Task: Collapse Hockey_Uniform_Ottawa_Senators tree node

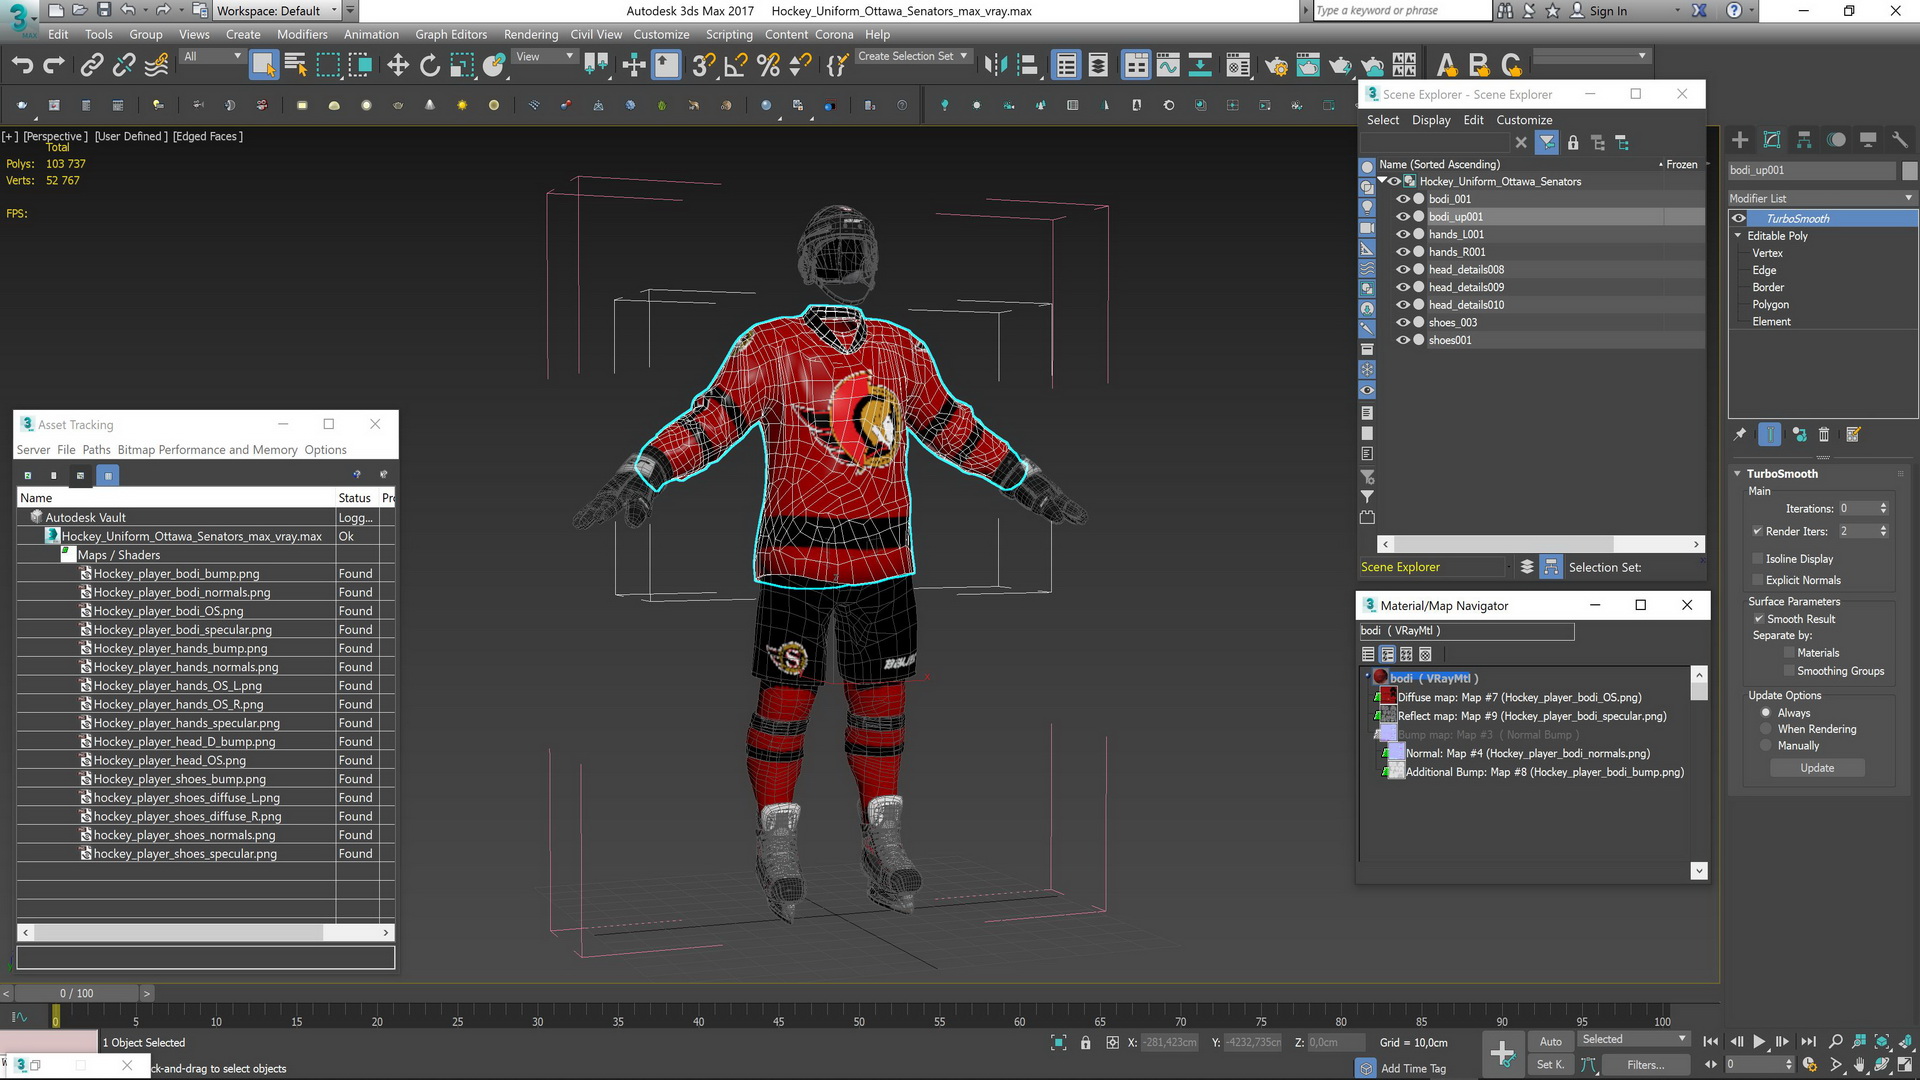Action: 1382,181
